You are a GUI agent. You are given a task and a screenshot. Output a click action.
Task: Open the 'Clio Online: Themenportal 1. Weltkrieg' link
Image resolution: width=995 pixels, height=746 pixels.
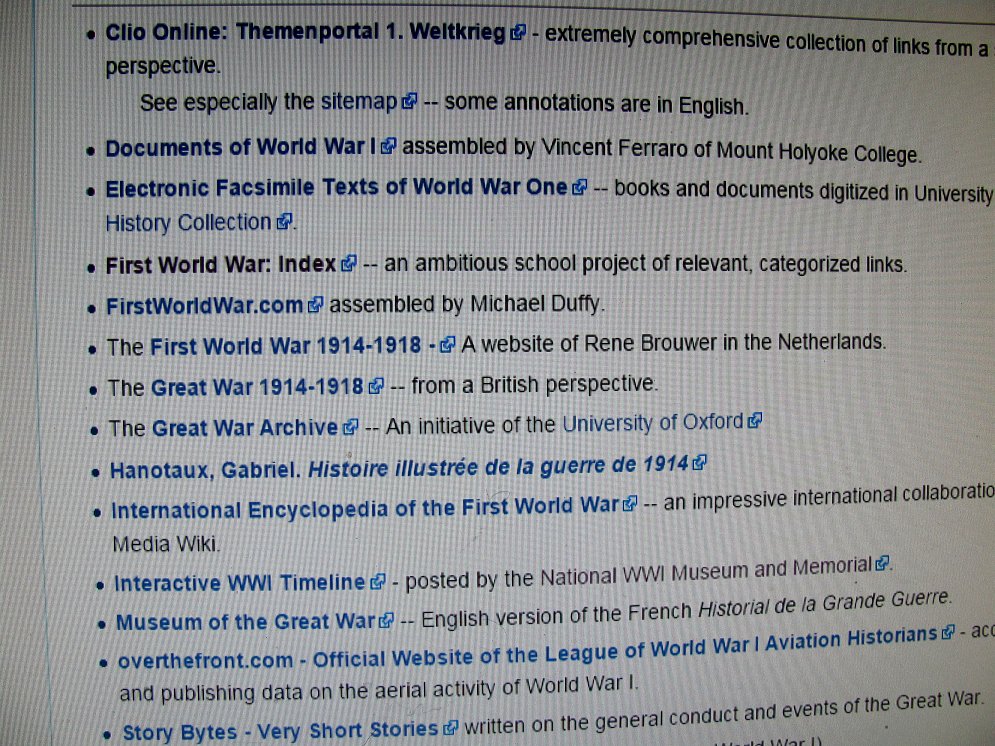(305, 32)
